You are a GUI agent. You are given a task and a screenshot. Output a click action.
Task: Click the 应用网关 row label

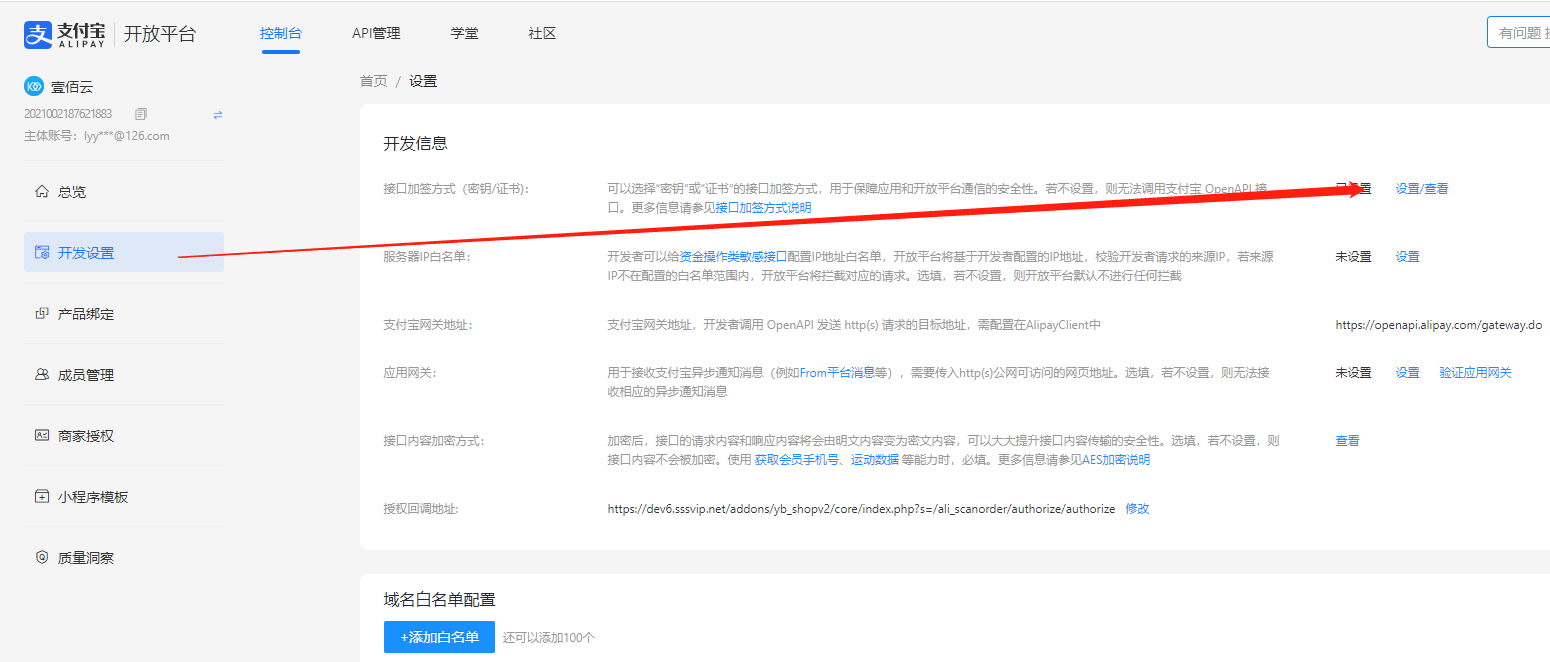coord(411,372)
